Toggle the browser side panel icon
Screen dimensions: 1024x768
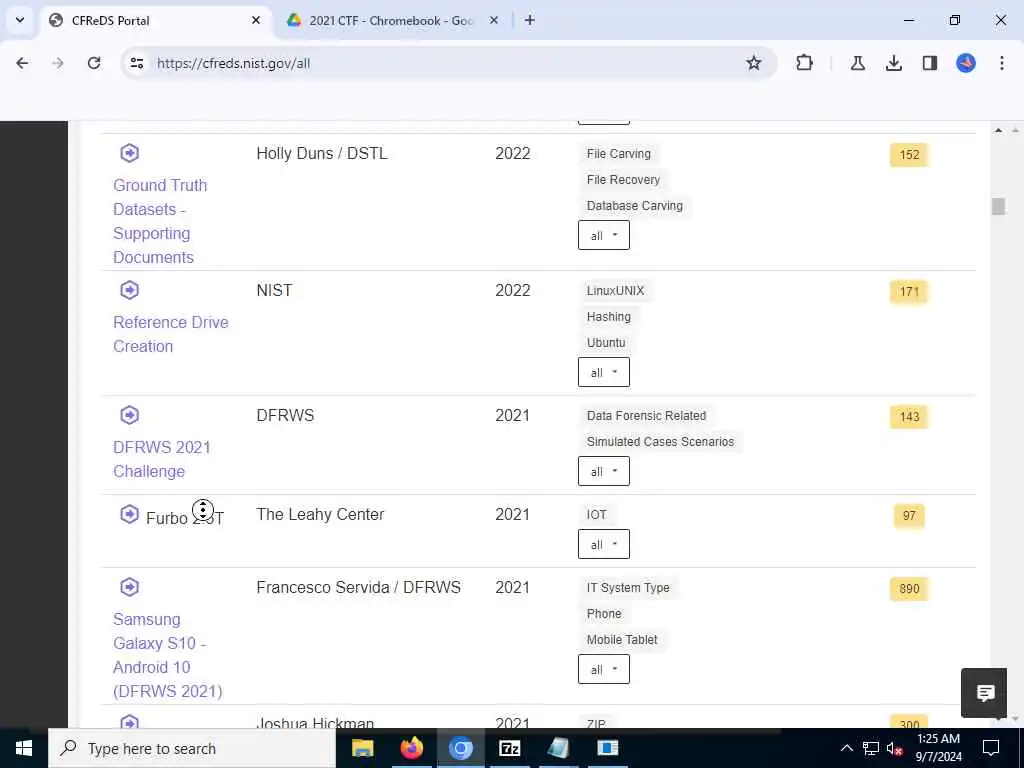coord(930,63)
